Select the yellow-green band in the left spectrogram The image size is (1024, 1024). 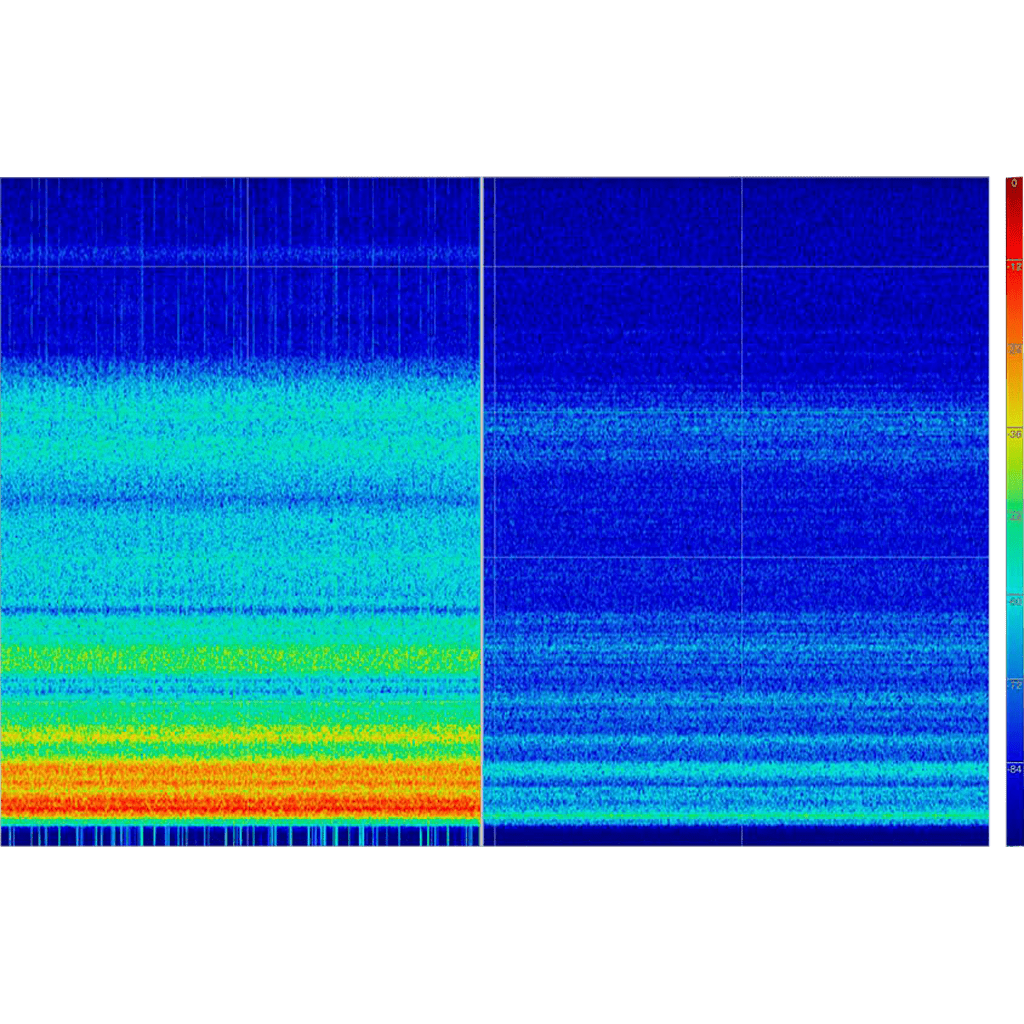(240, 658)
